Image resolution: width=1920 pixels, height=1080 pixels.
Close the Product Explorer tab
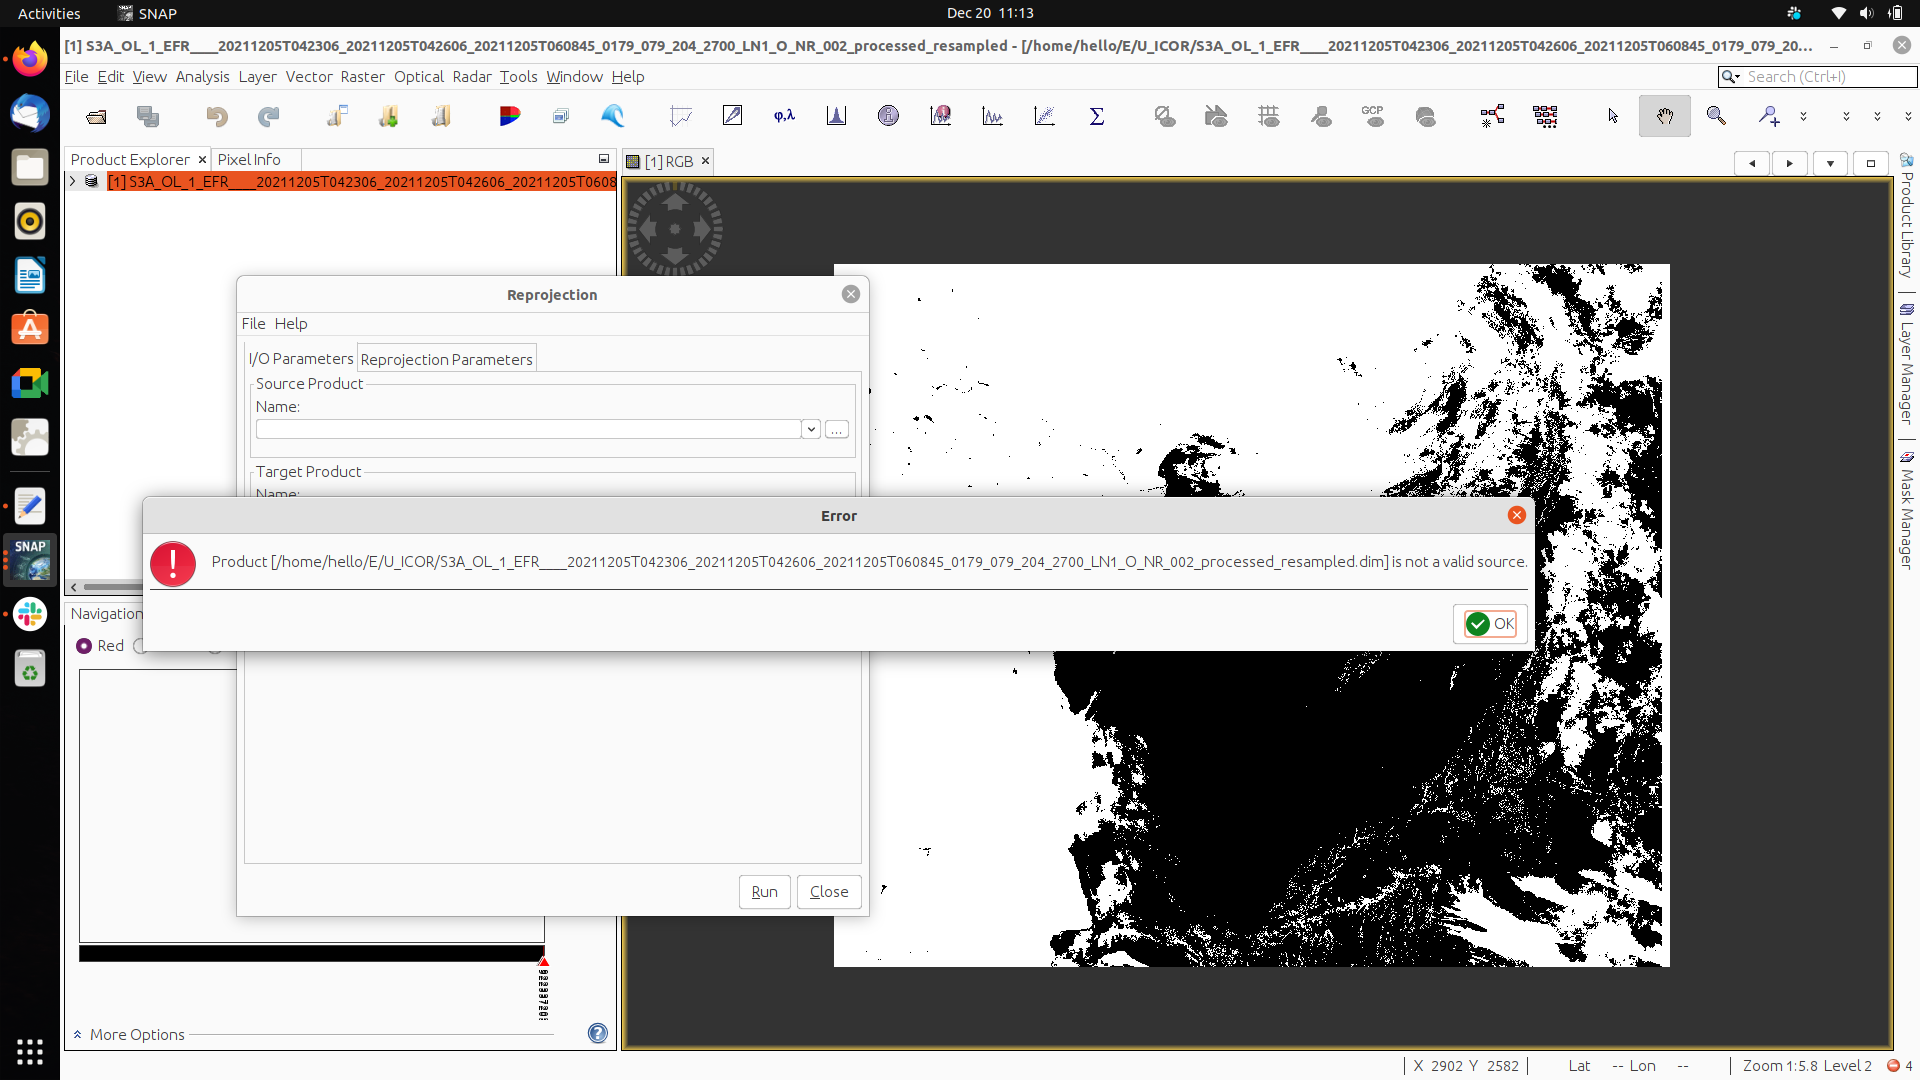tap(202, 160)
